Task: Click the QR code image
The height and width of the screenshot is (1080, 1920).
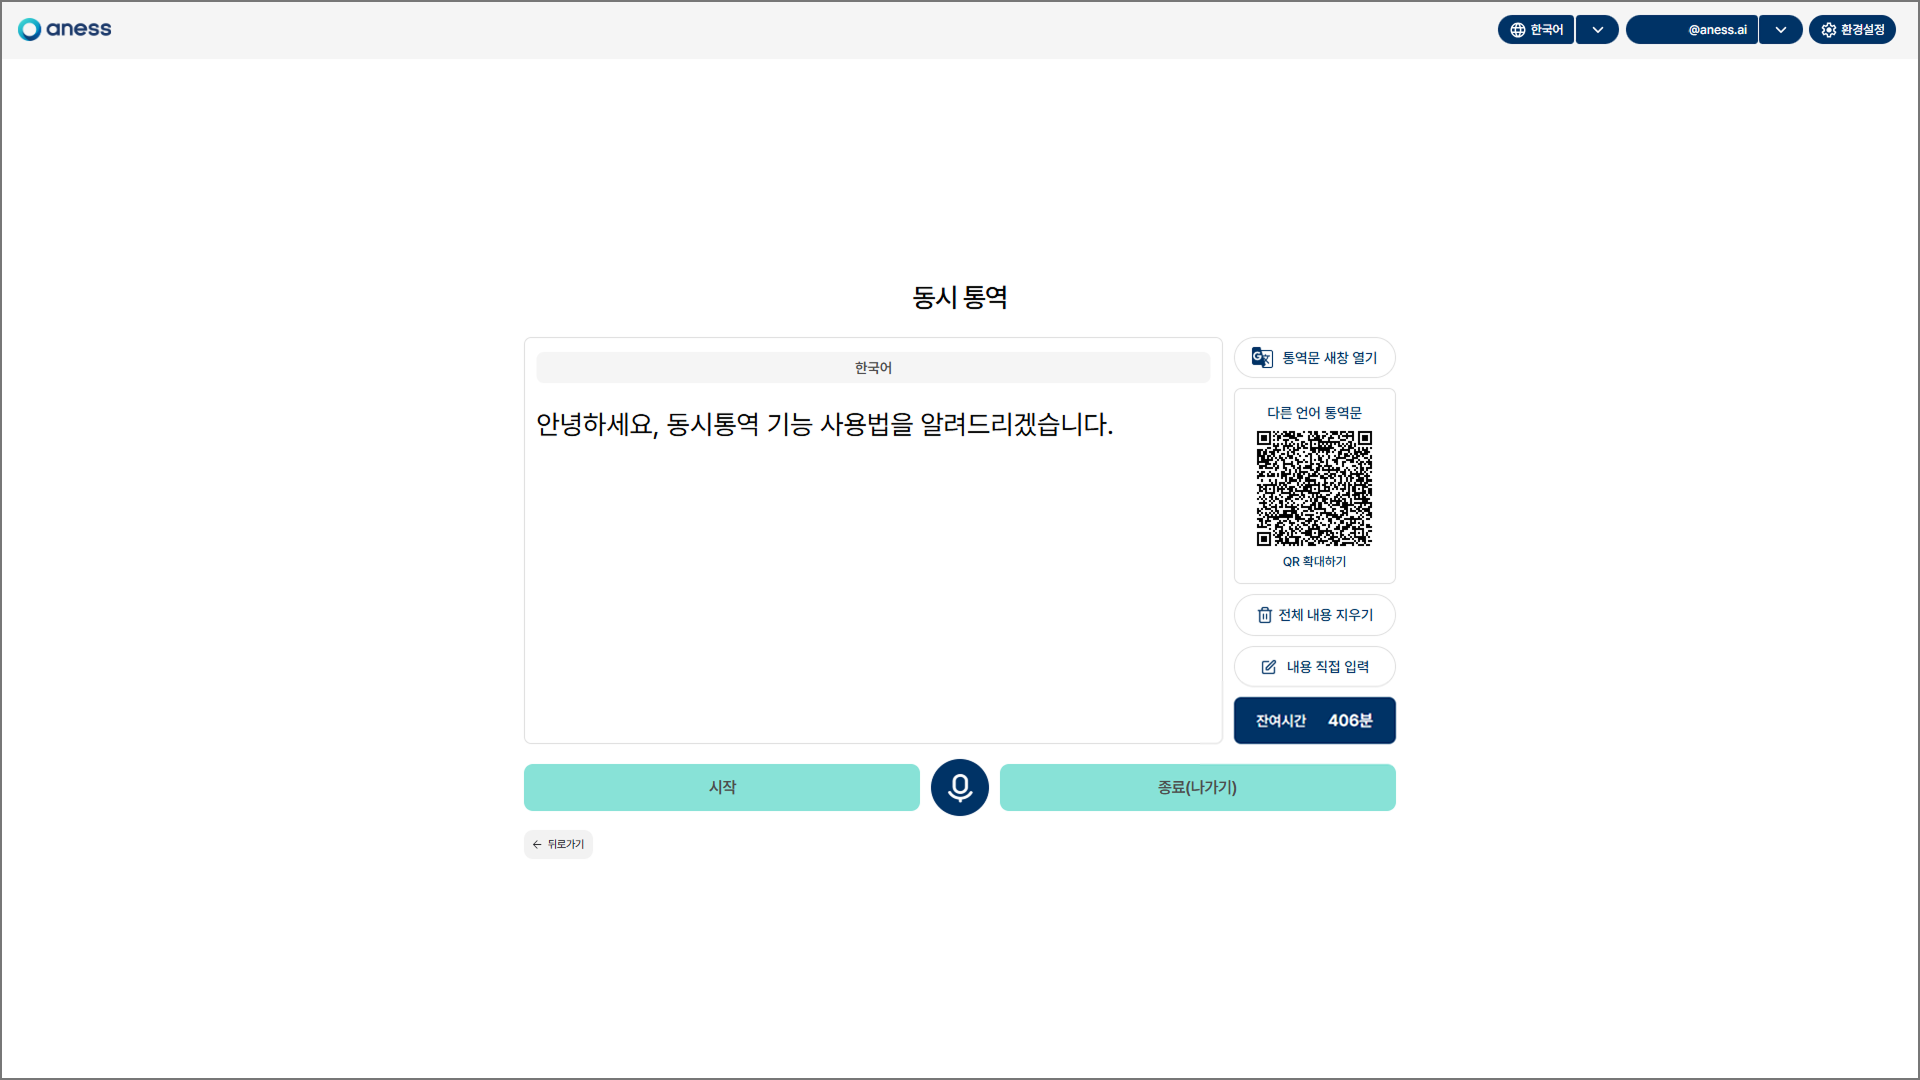Action: 1314,488
